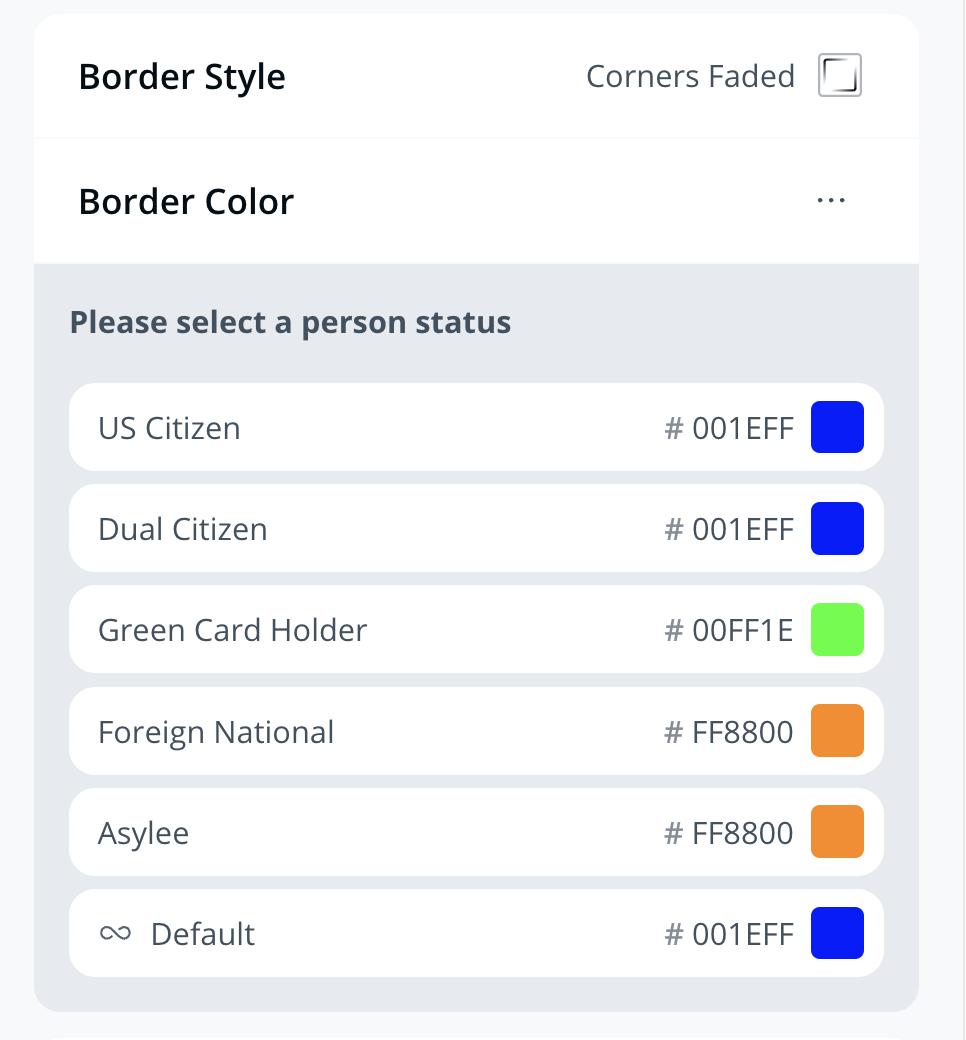Edit the Asylee hex code field
The width and height of the screenshot is (966, 1040).
pos(742,833)
